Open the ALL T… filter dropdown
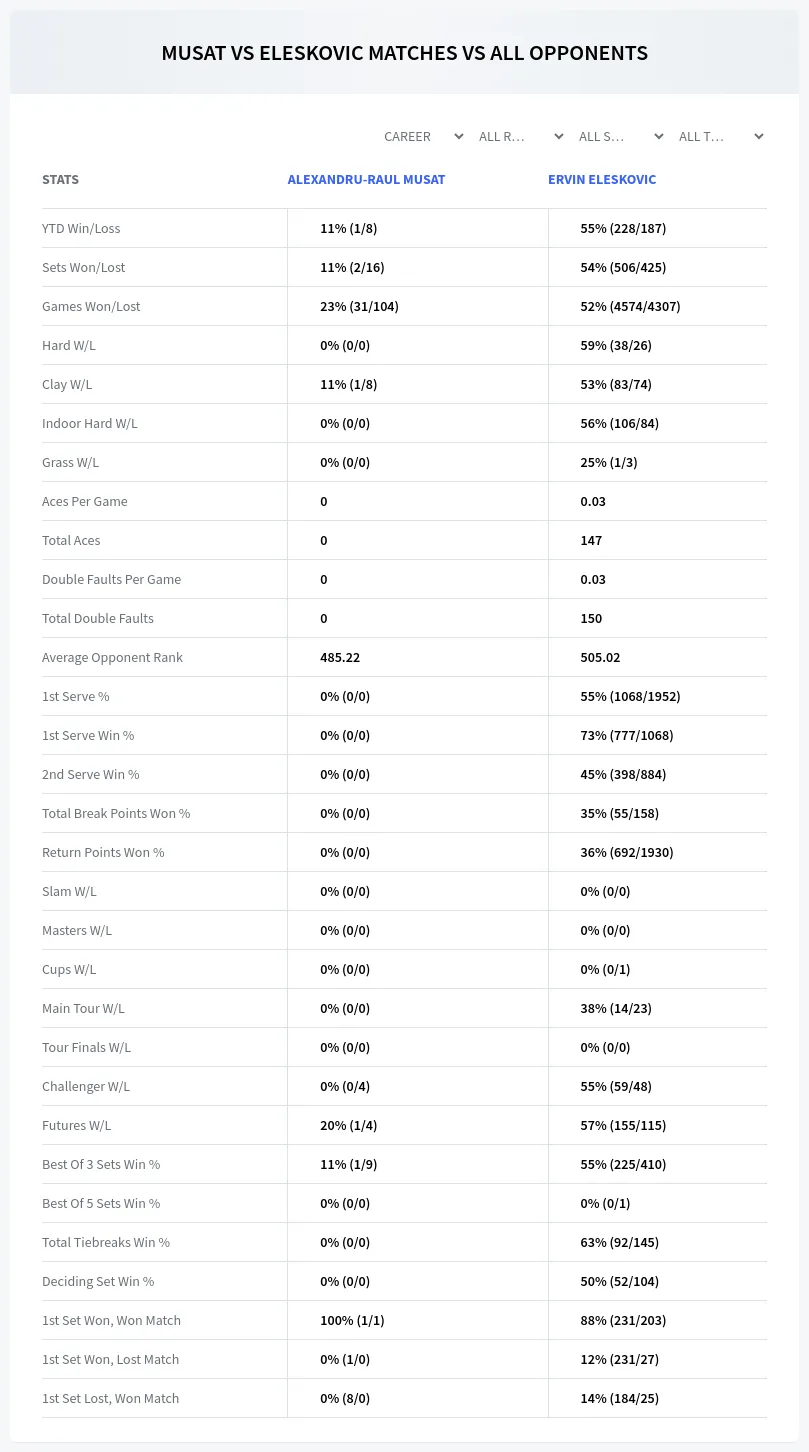 pyautogui.click(x=720, y=136)
